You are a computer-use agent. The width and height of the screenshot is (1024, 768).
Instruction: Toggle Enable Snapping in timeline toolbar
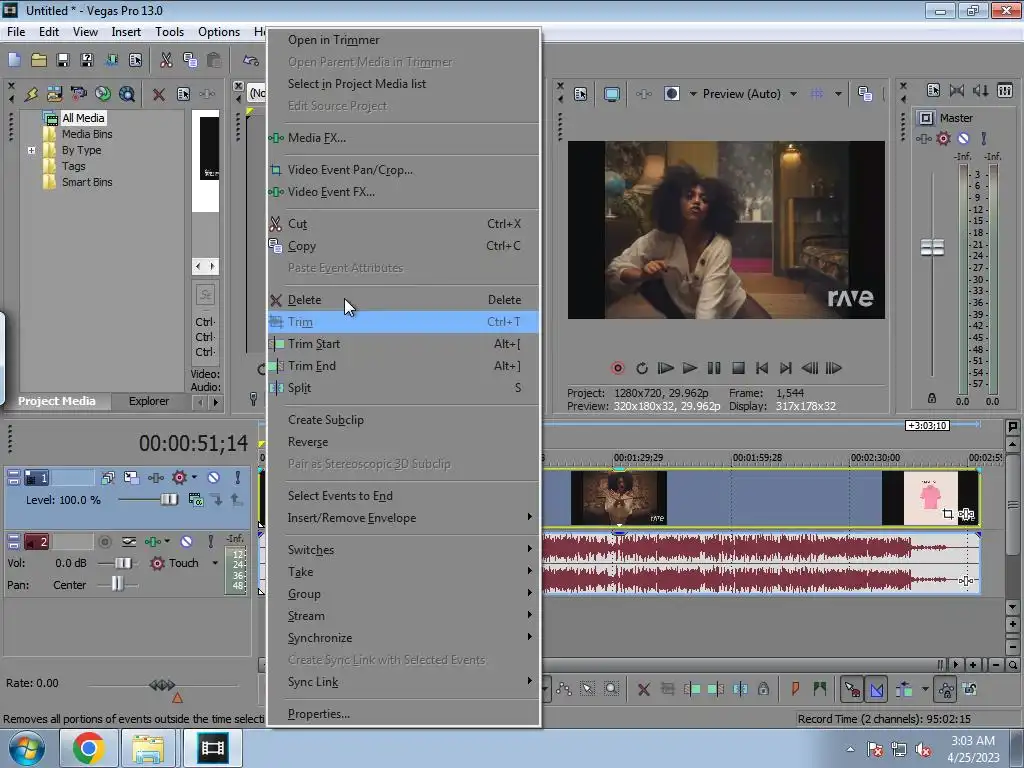852,689
